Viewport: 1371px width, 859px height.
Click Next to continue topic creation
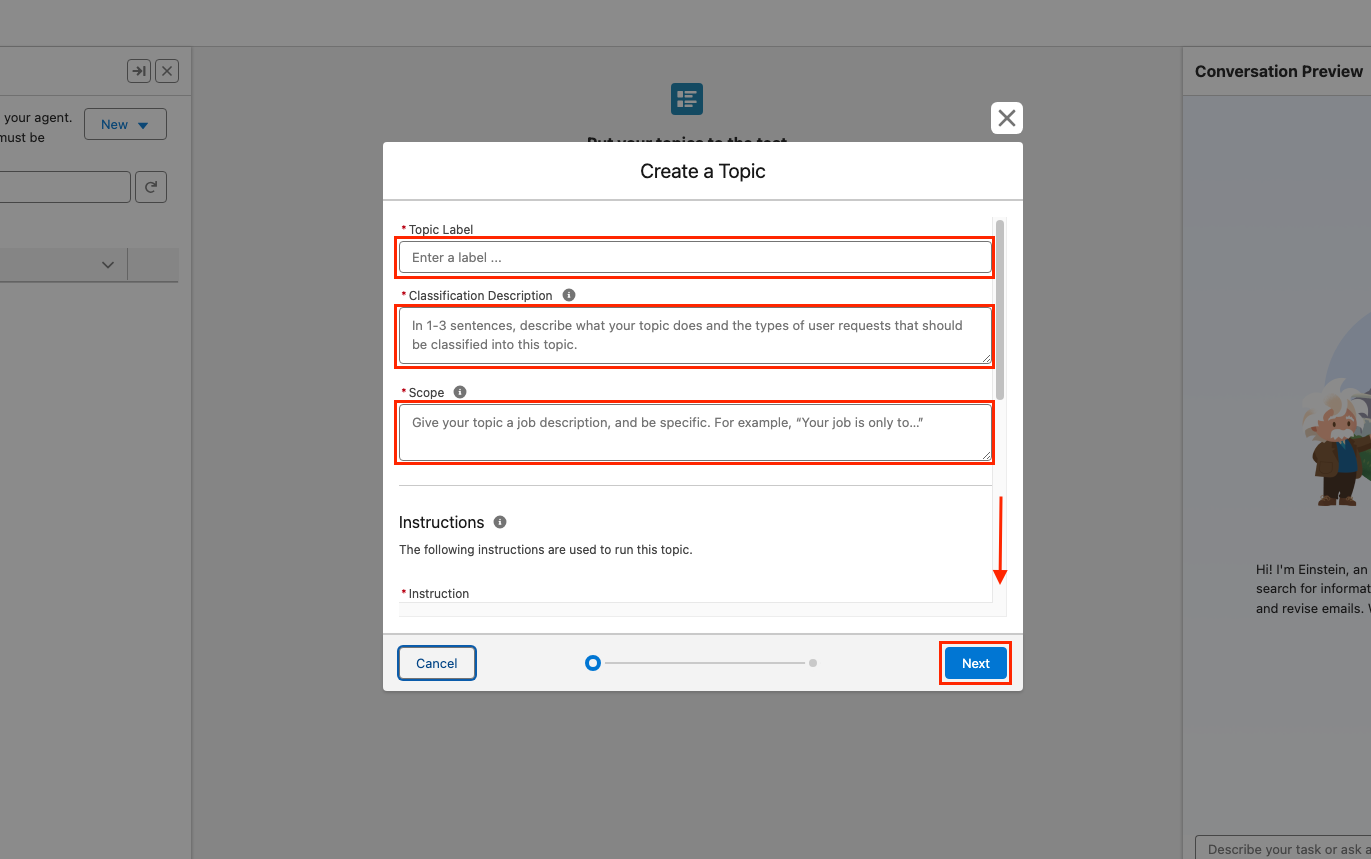pos(975,663)
